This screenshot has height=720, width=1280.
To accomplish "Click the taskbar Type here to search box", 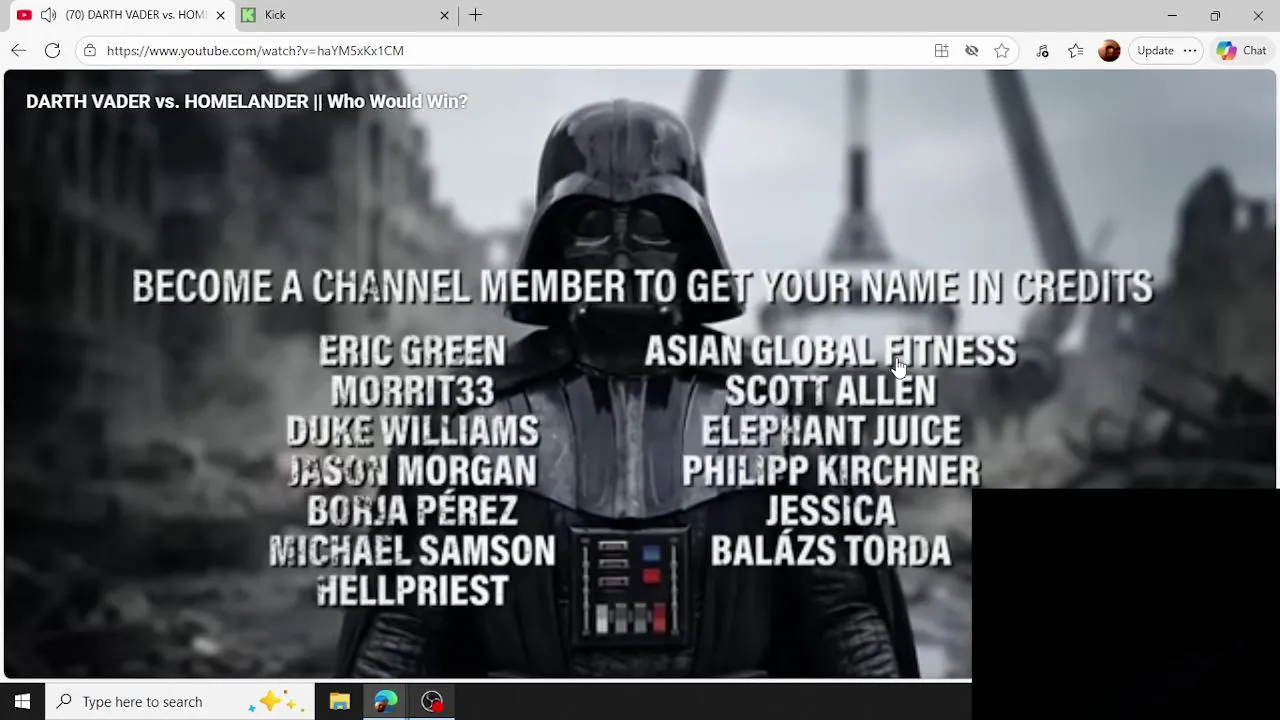I will pos(180,702).
